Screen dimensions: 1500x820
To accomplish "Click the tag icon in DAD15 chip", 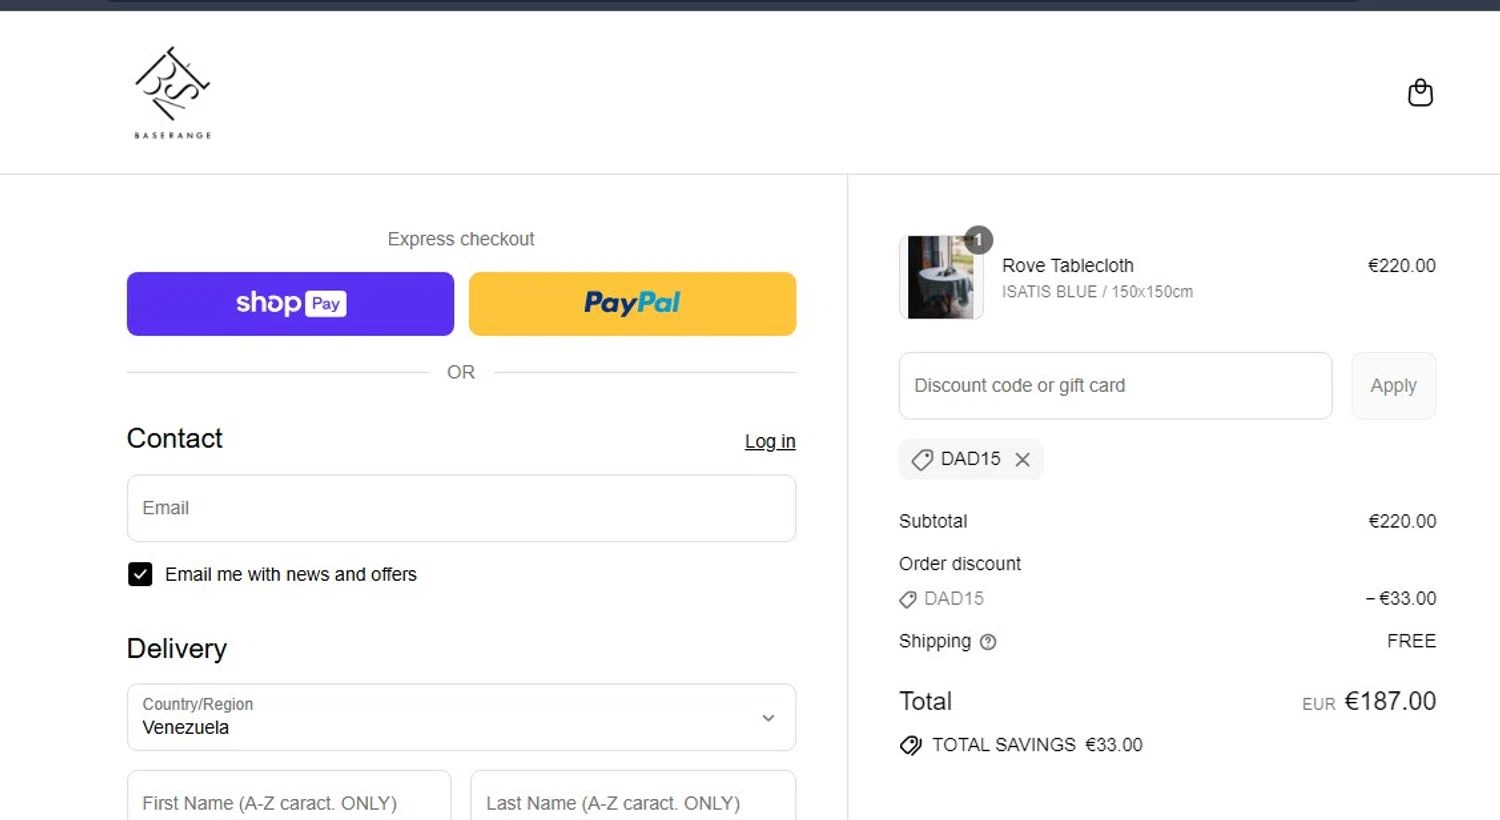I will coord(922,459).
